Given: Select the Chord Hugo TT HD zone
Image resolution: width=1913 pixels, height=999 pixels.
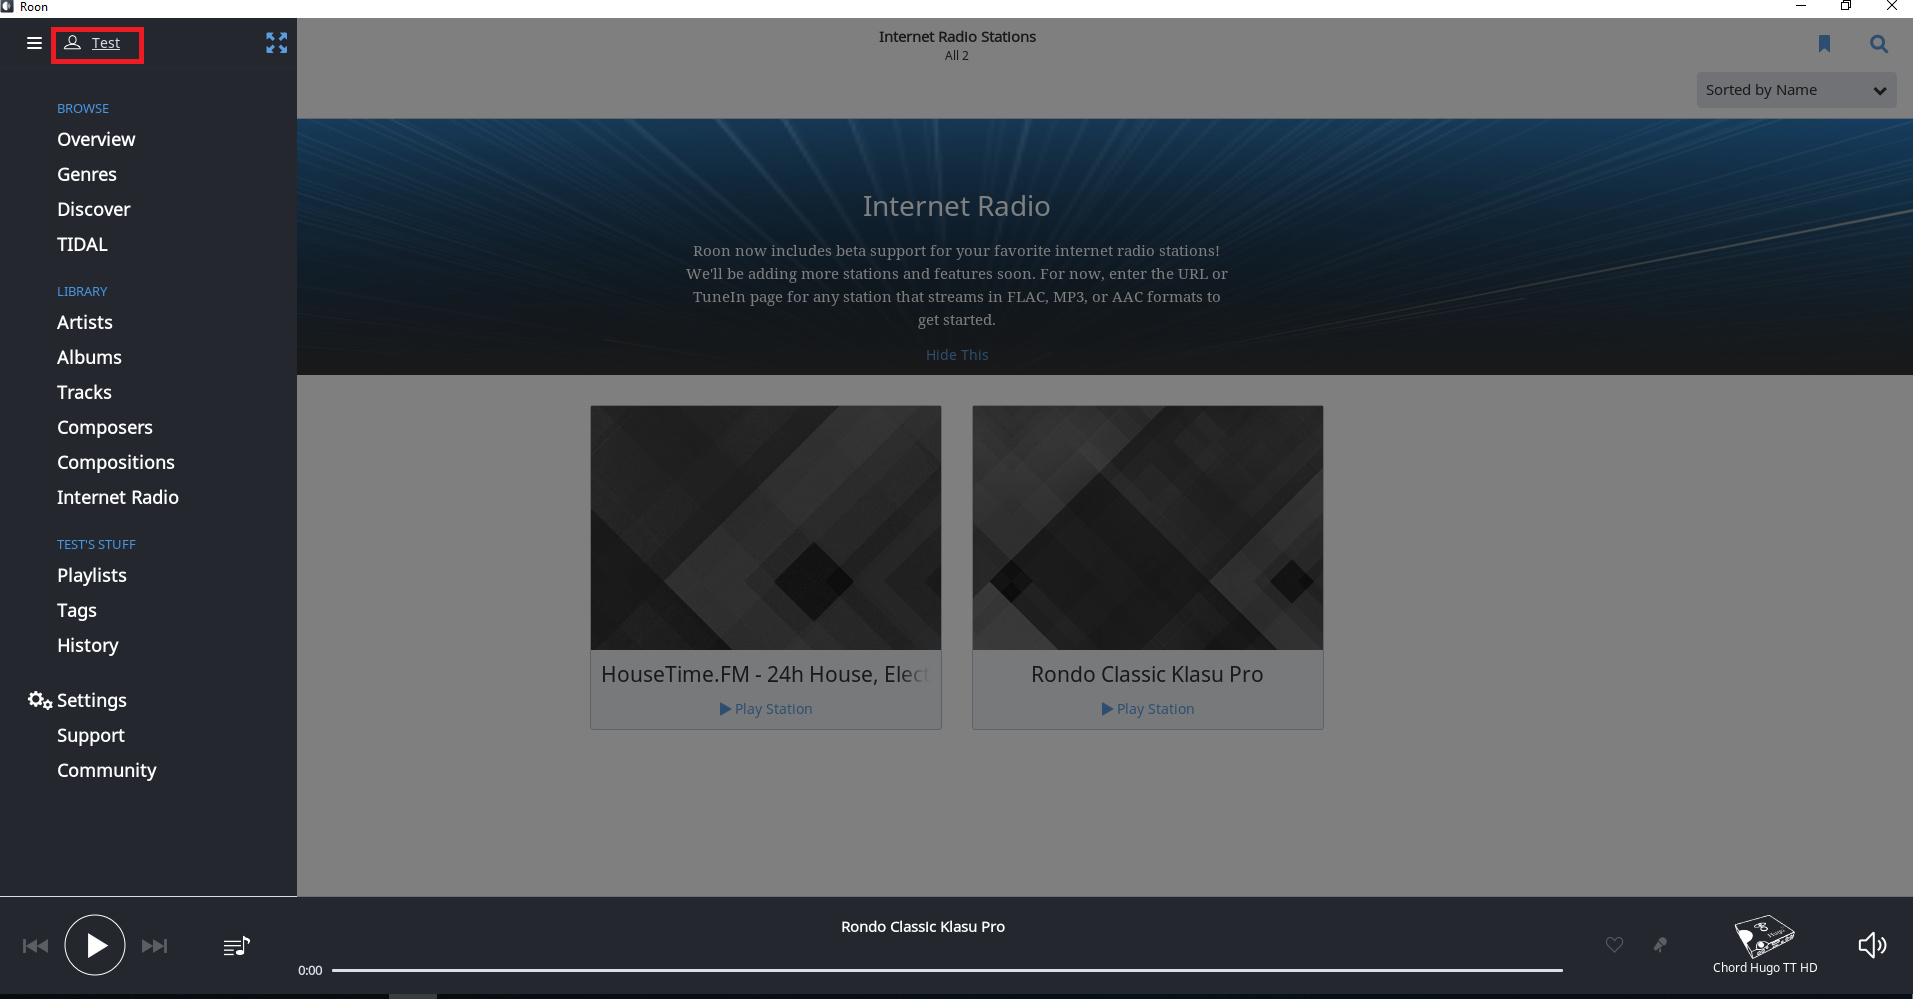Looking at the screenshot, I should [1765, 945].
